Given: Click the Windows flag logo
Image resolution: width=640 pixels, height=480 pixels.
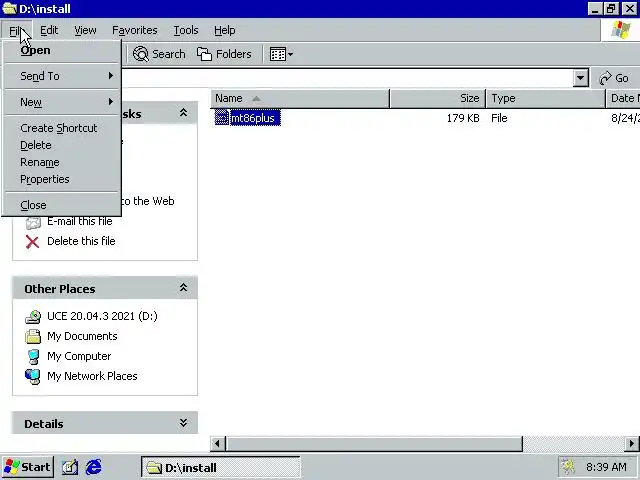Looking at the screenshot, I should (620, 30).
